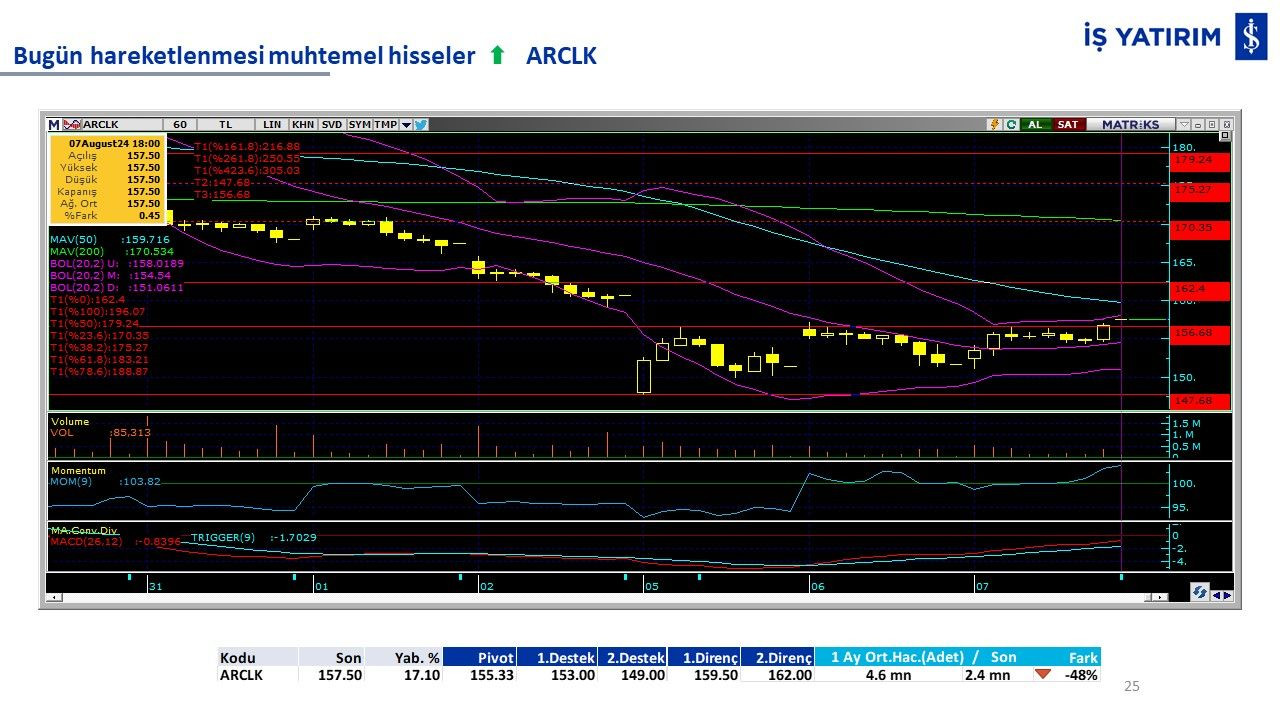Step chart back with left arrow
This screenshot has height=720, width=1280.
1216,595
